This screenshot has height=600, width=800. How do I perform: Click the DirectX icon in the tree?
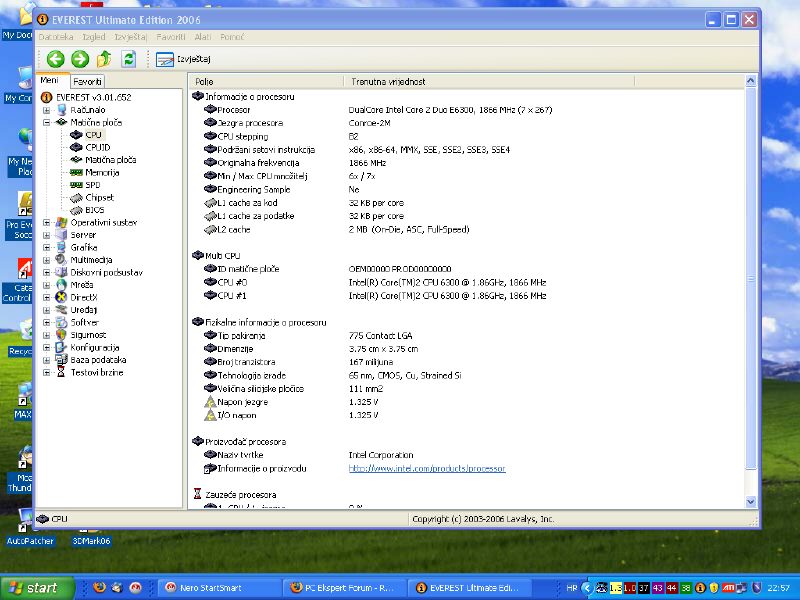(x=61, y=297)
